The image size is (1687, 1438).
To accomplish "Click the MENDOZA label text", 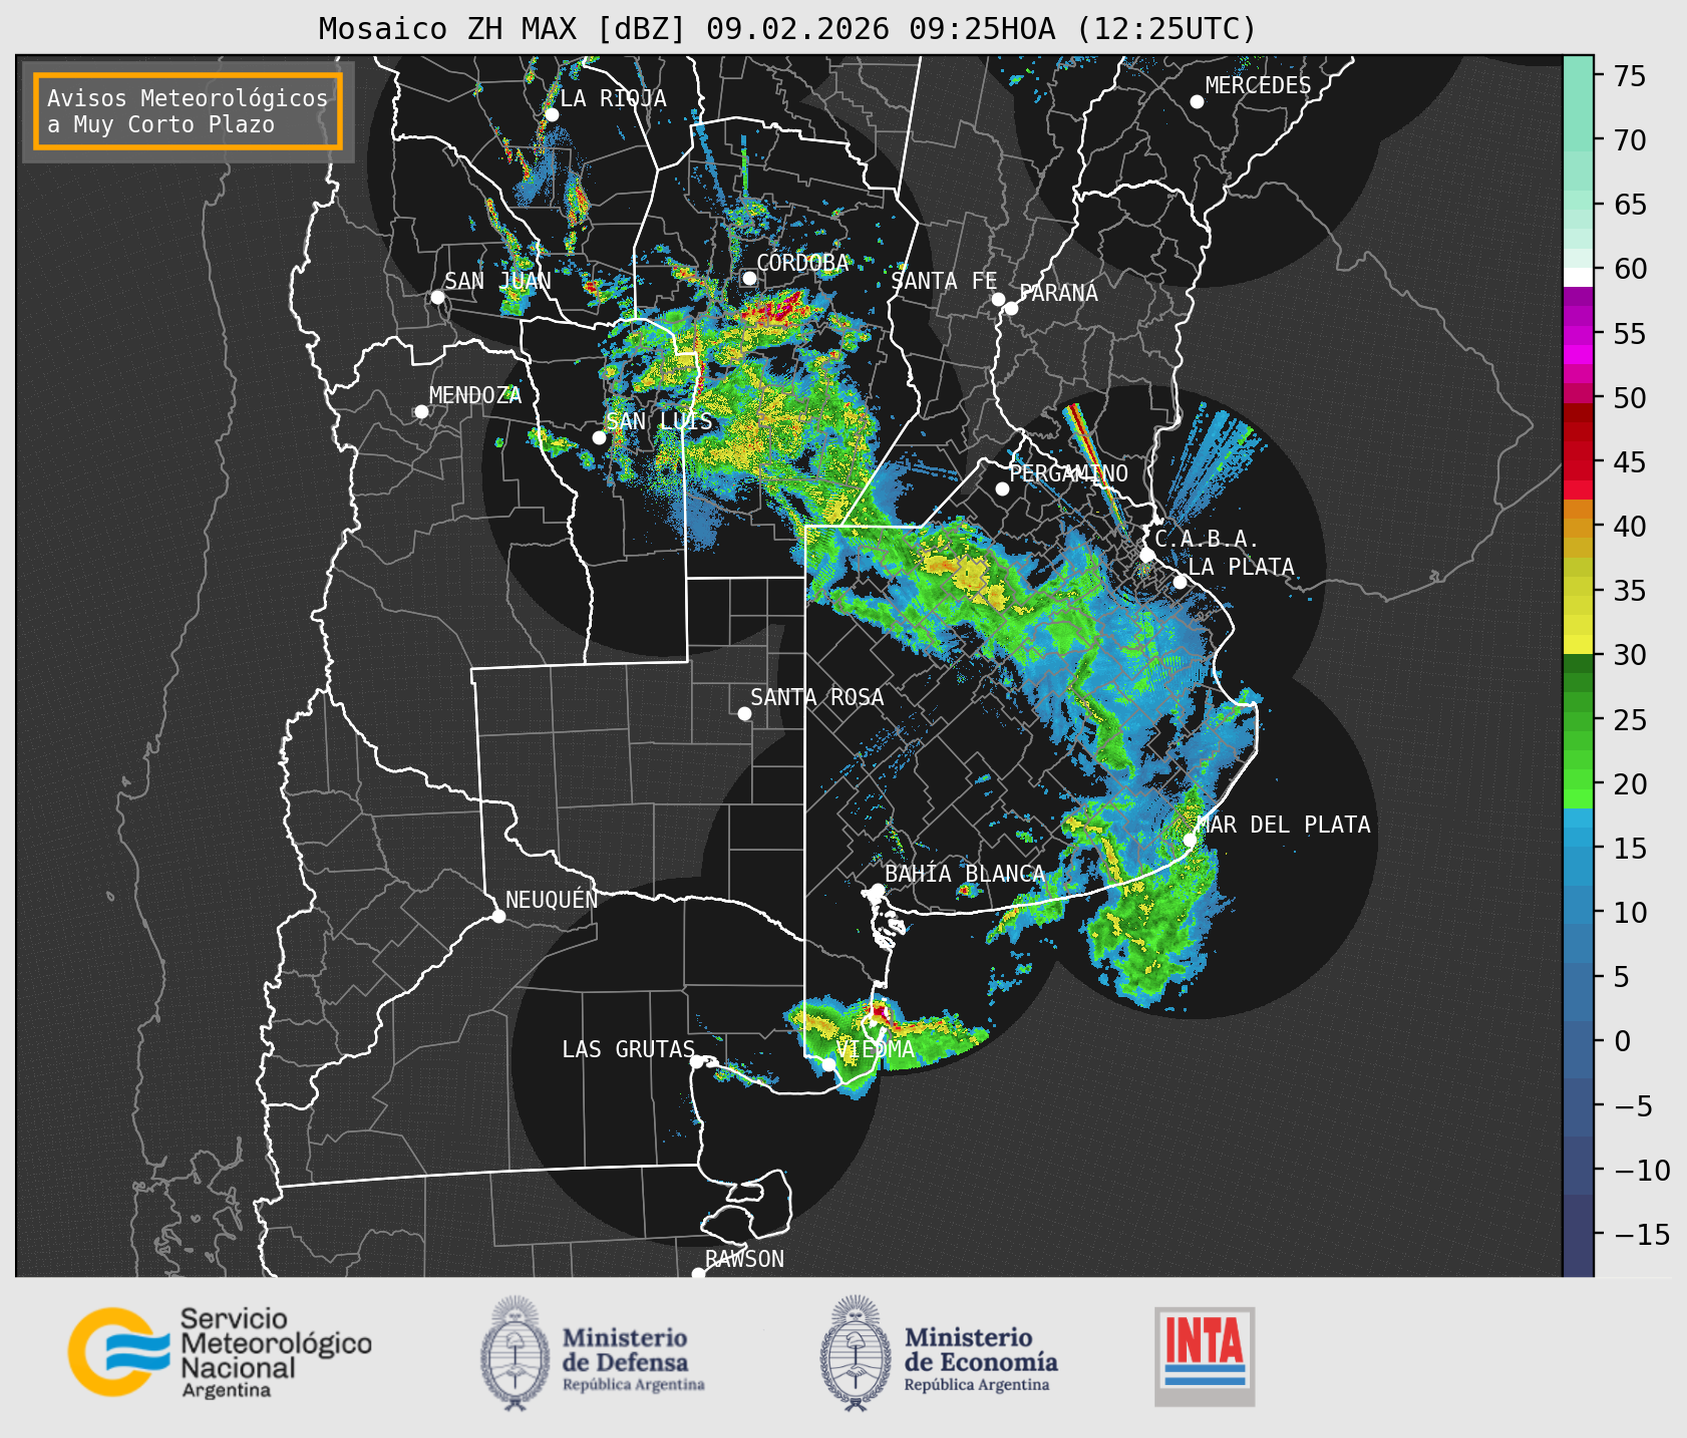I will [x=475, y=396].
